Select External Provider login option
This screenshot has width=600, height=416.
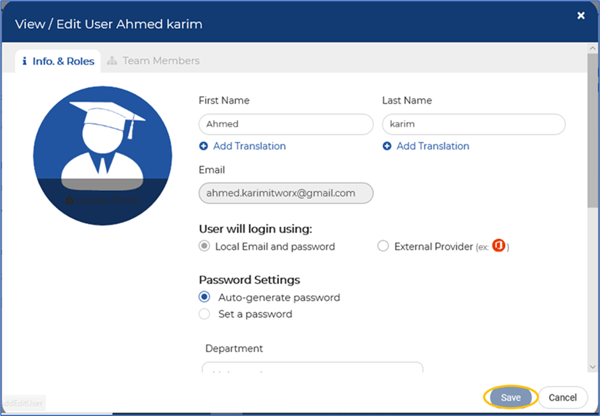[383, 246]
